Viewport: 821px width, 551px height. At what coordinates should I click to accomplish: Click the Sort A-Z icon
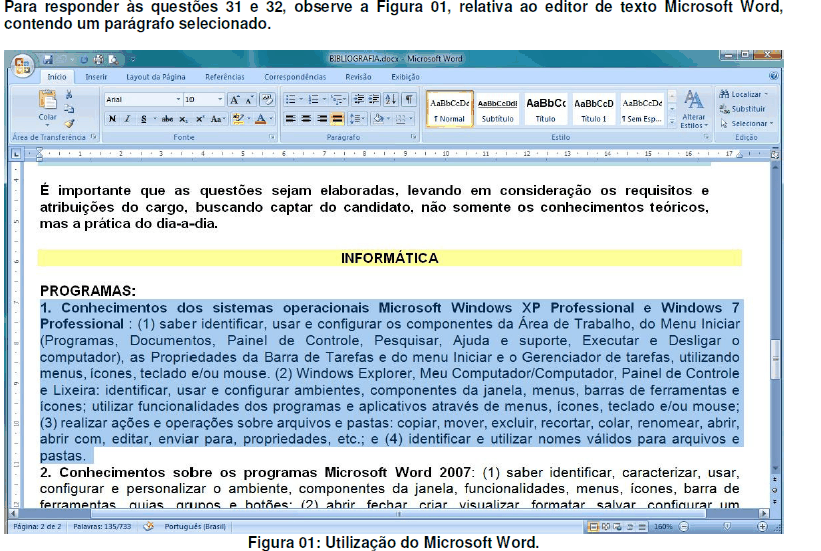point(390,99)
